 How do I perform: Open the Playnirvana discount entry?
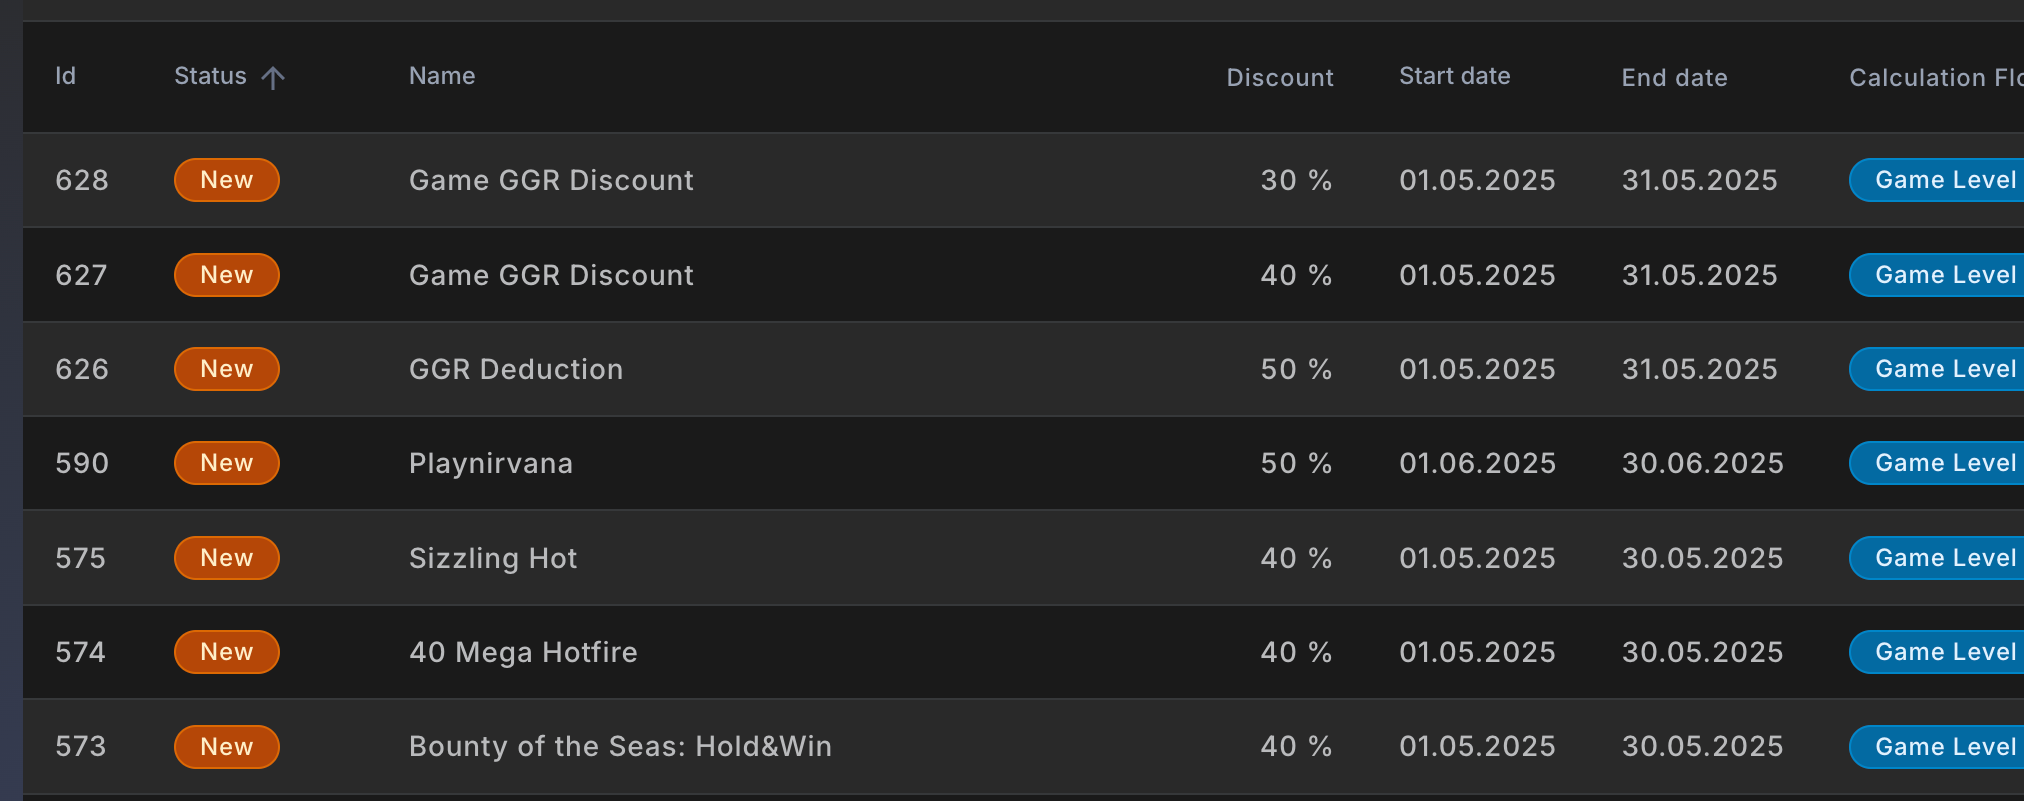pos(491,463)
